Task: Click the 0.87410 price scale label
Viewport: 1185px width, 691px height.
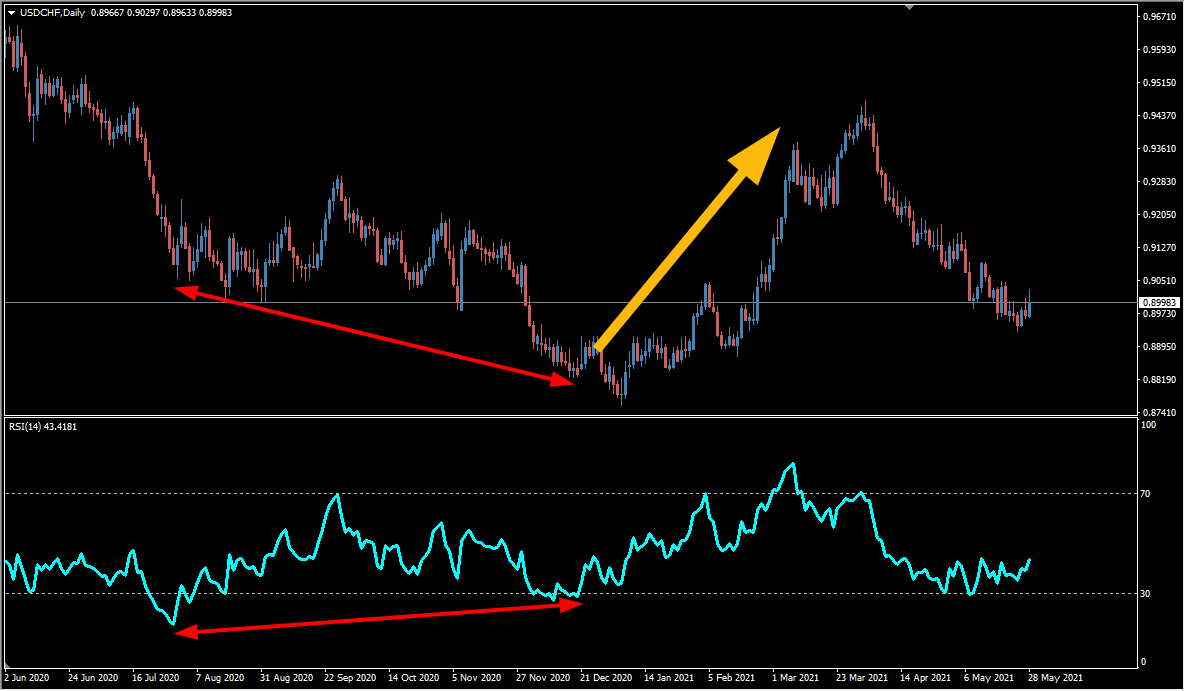Action: [1162, 412]
